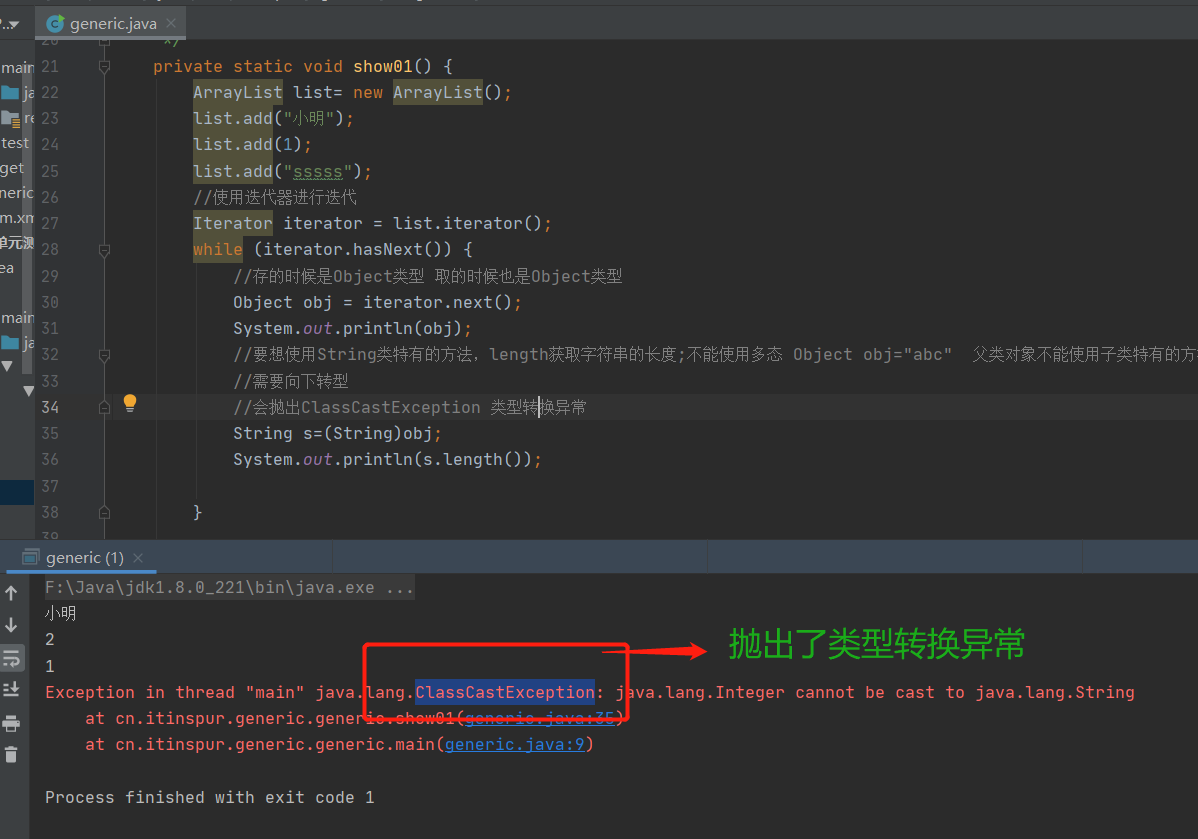Click the folded java.exe command line in console
1198x839 pixels.
click(x=229, y=588)
